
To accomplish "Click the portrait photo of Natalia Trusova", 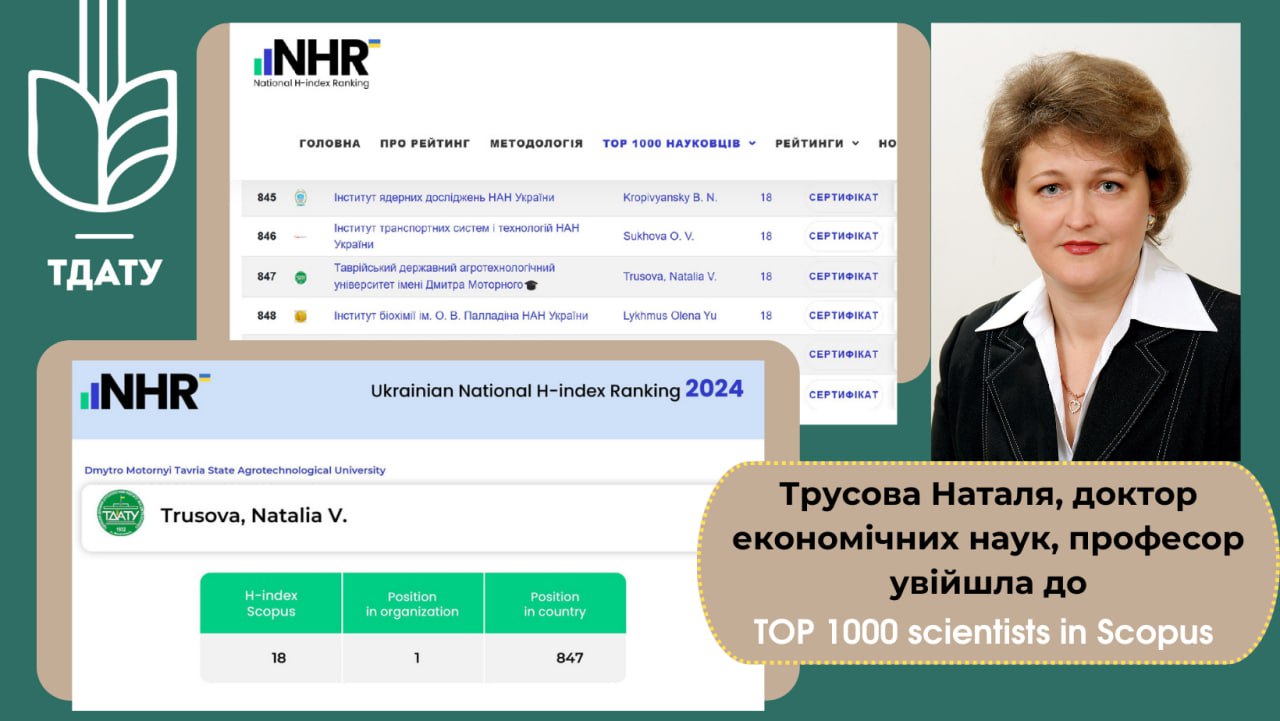I will point(1086,242).
